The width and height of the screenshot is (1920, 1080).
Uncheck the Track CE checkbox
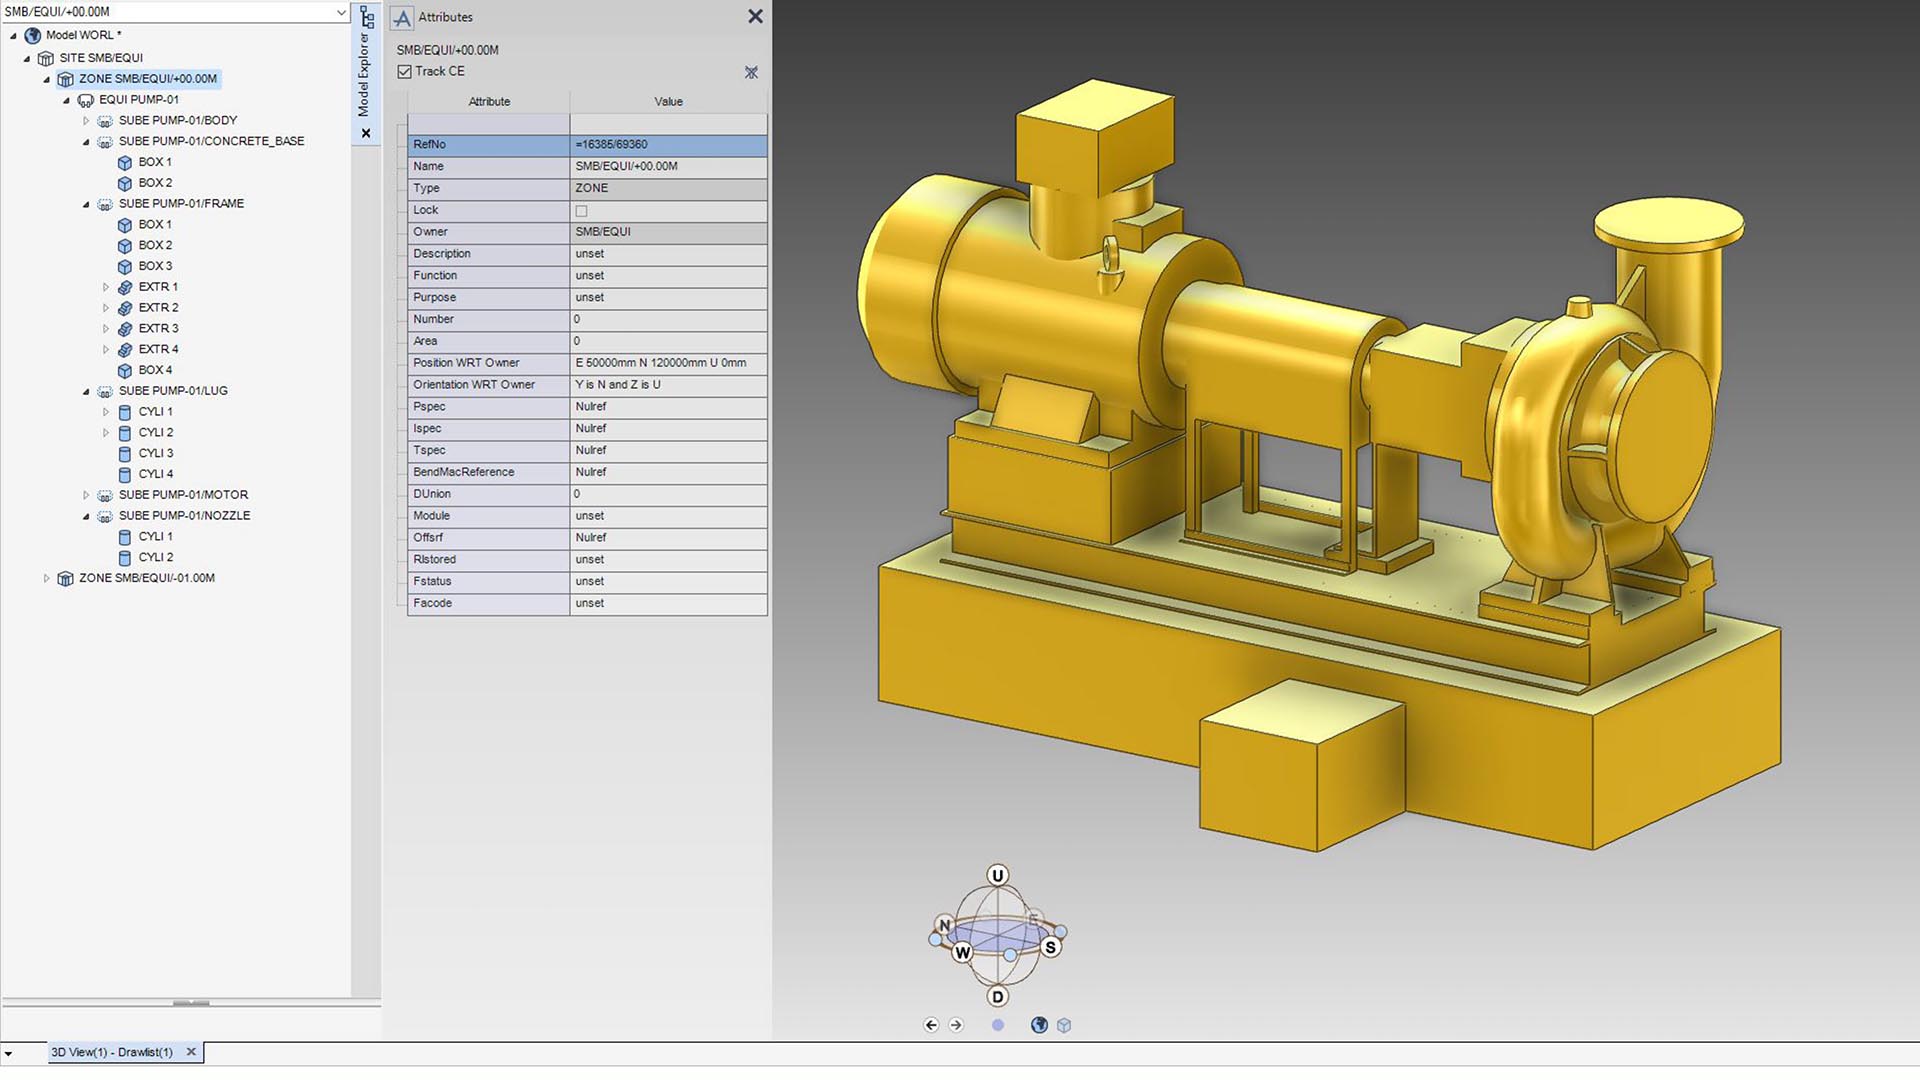click(x=404, y=71)
